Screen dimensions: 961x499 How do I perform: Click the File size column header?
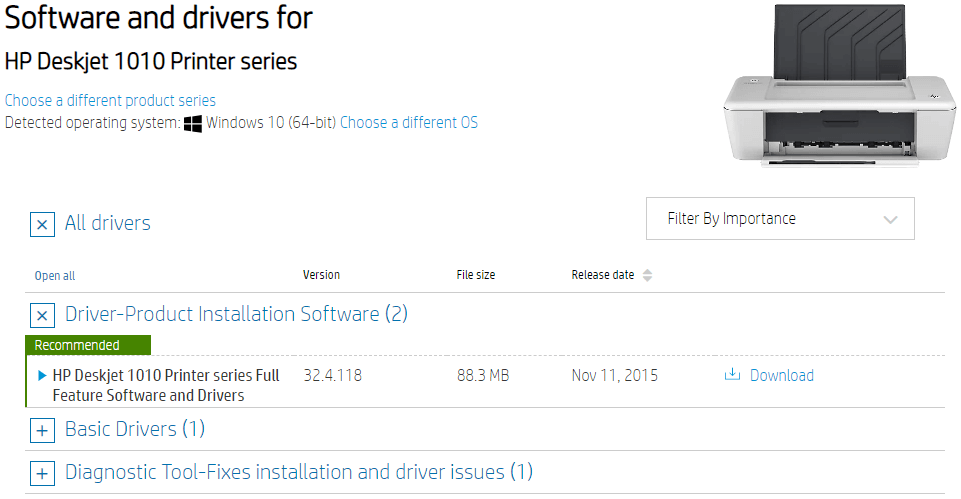click(476, 275)
